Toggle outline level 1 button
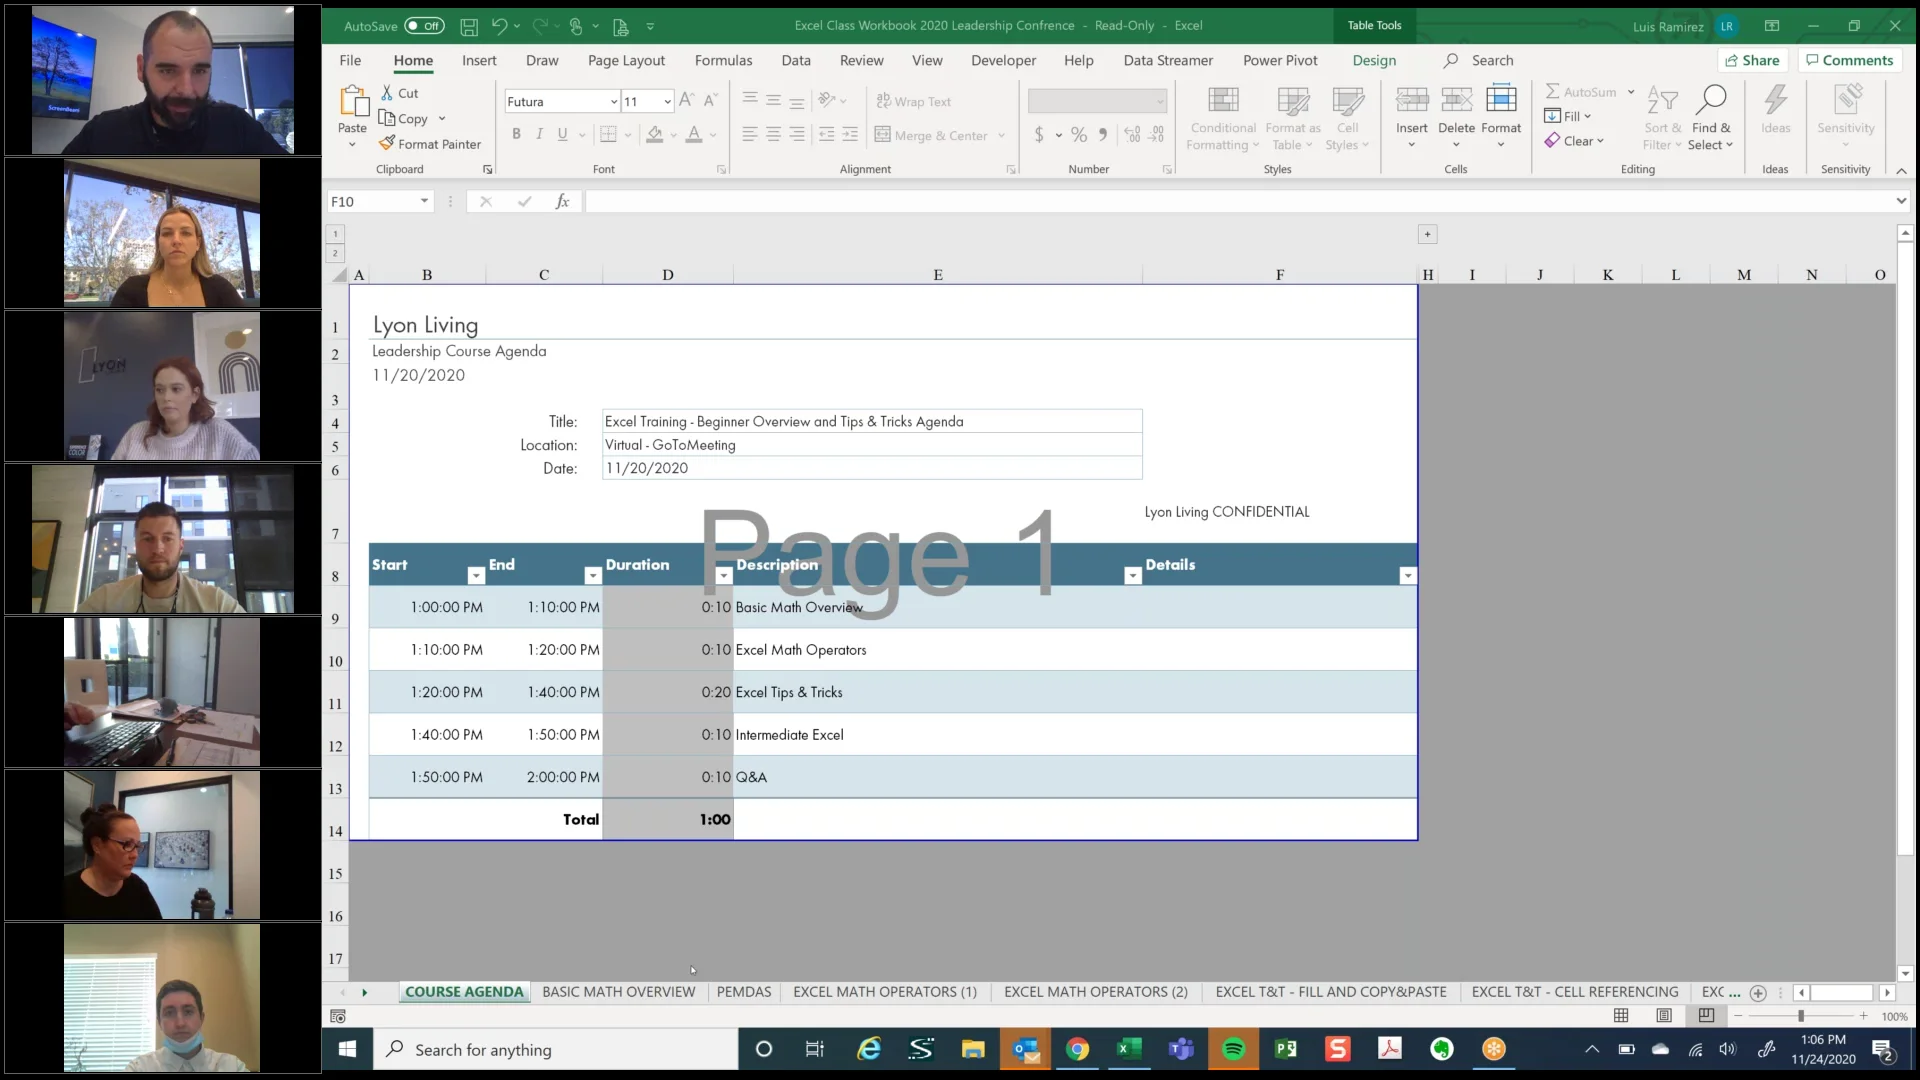The image size is (1920, 1080). click(x=335, y=234)
